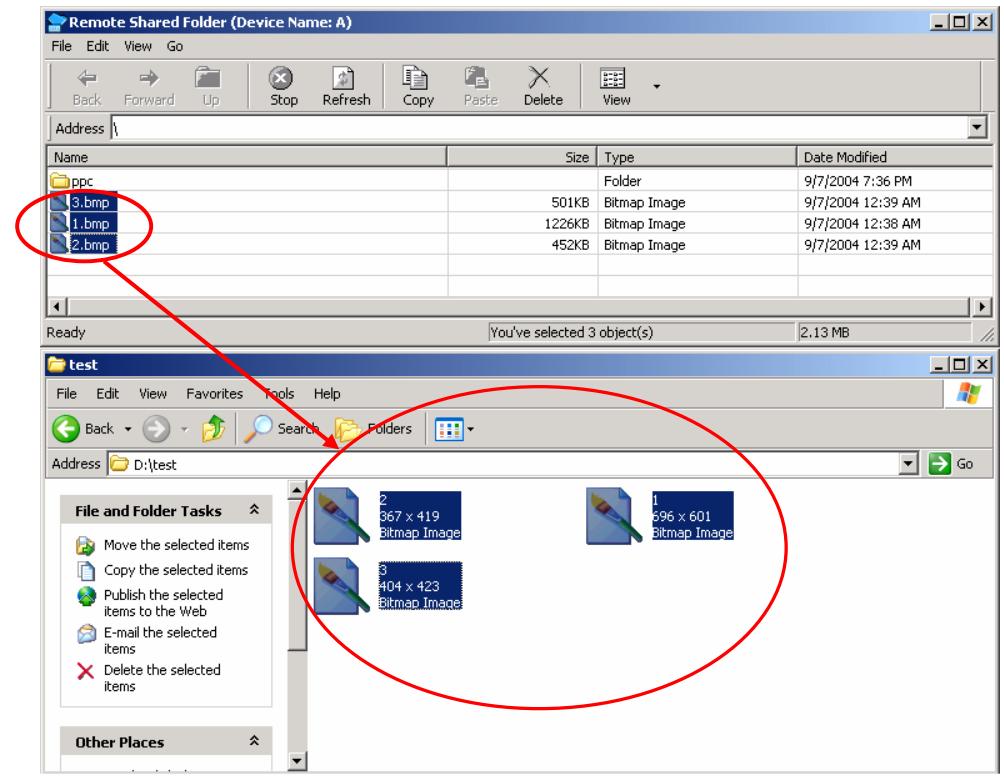Viewport: 1004px width, 776px height.
Task: Collapse the Other Places panel
Action: tap(254, 741)
